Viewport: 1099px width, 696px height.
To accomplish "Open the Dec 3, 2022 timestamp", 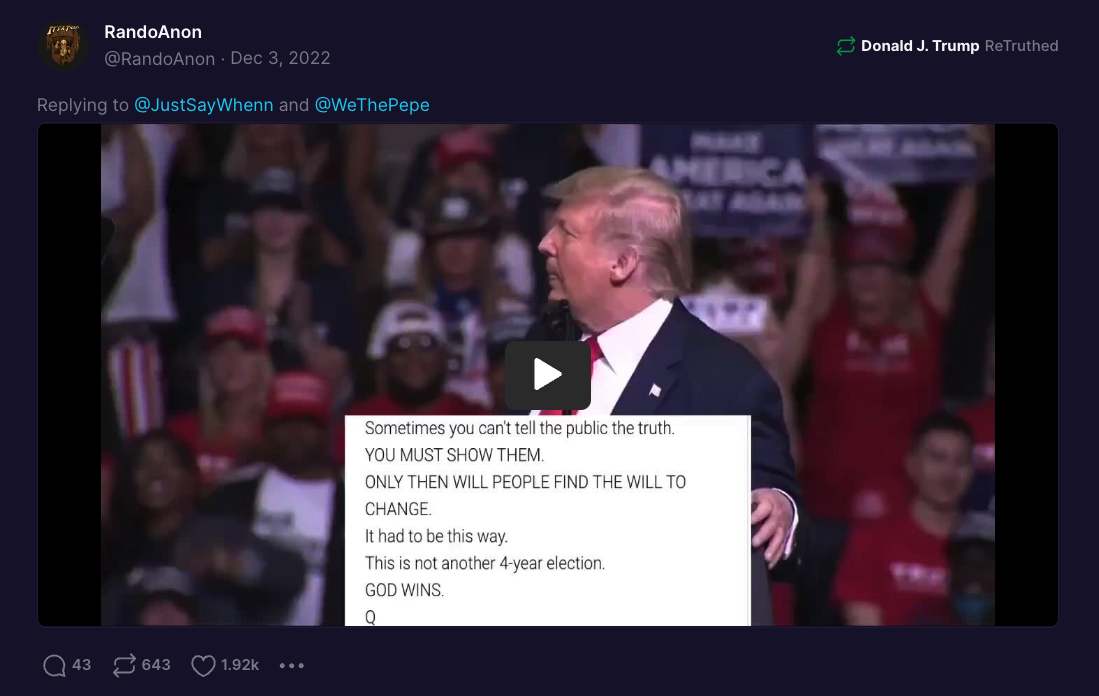I will click(280, 58).
